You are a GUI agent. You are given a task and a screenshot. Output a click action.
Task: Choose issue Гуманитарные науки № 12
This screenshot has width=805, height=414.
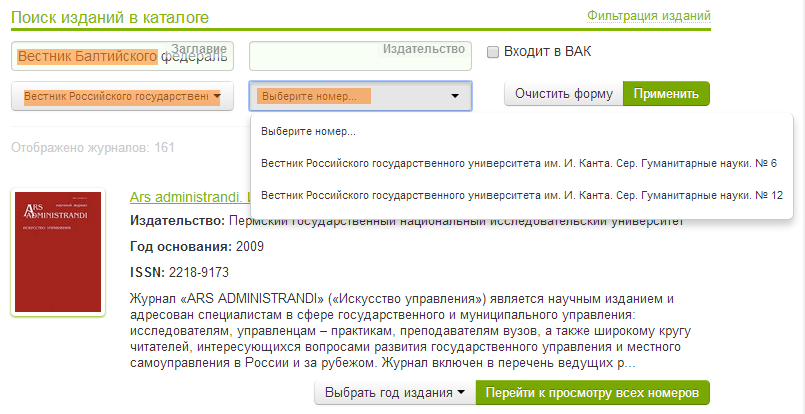(x=520, y=195)
